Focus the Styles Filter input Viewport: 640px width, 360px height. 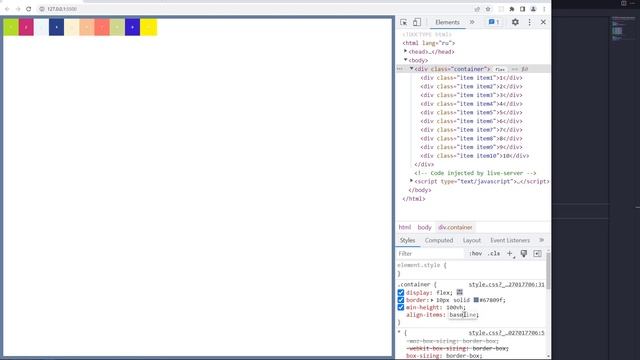431,253
